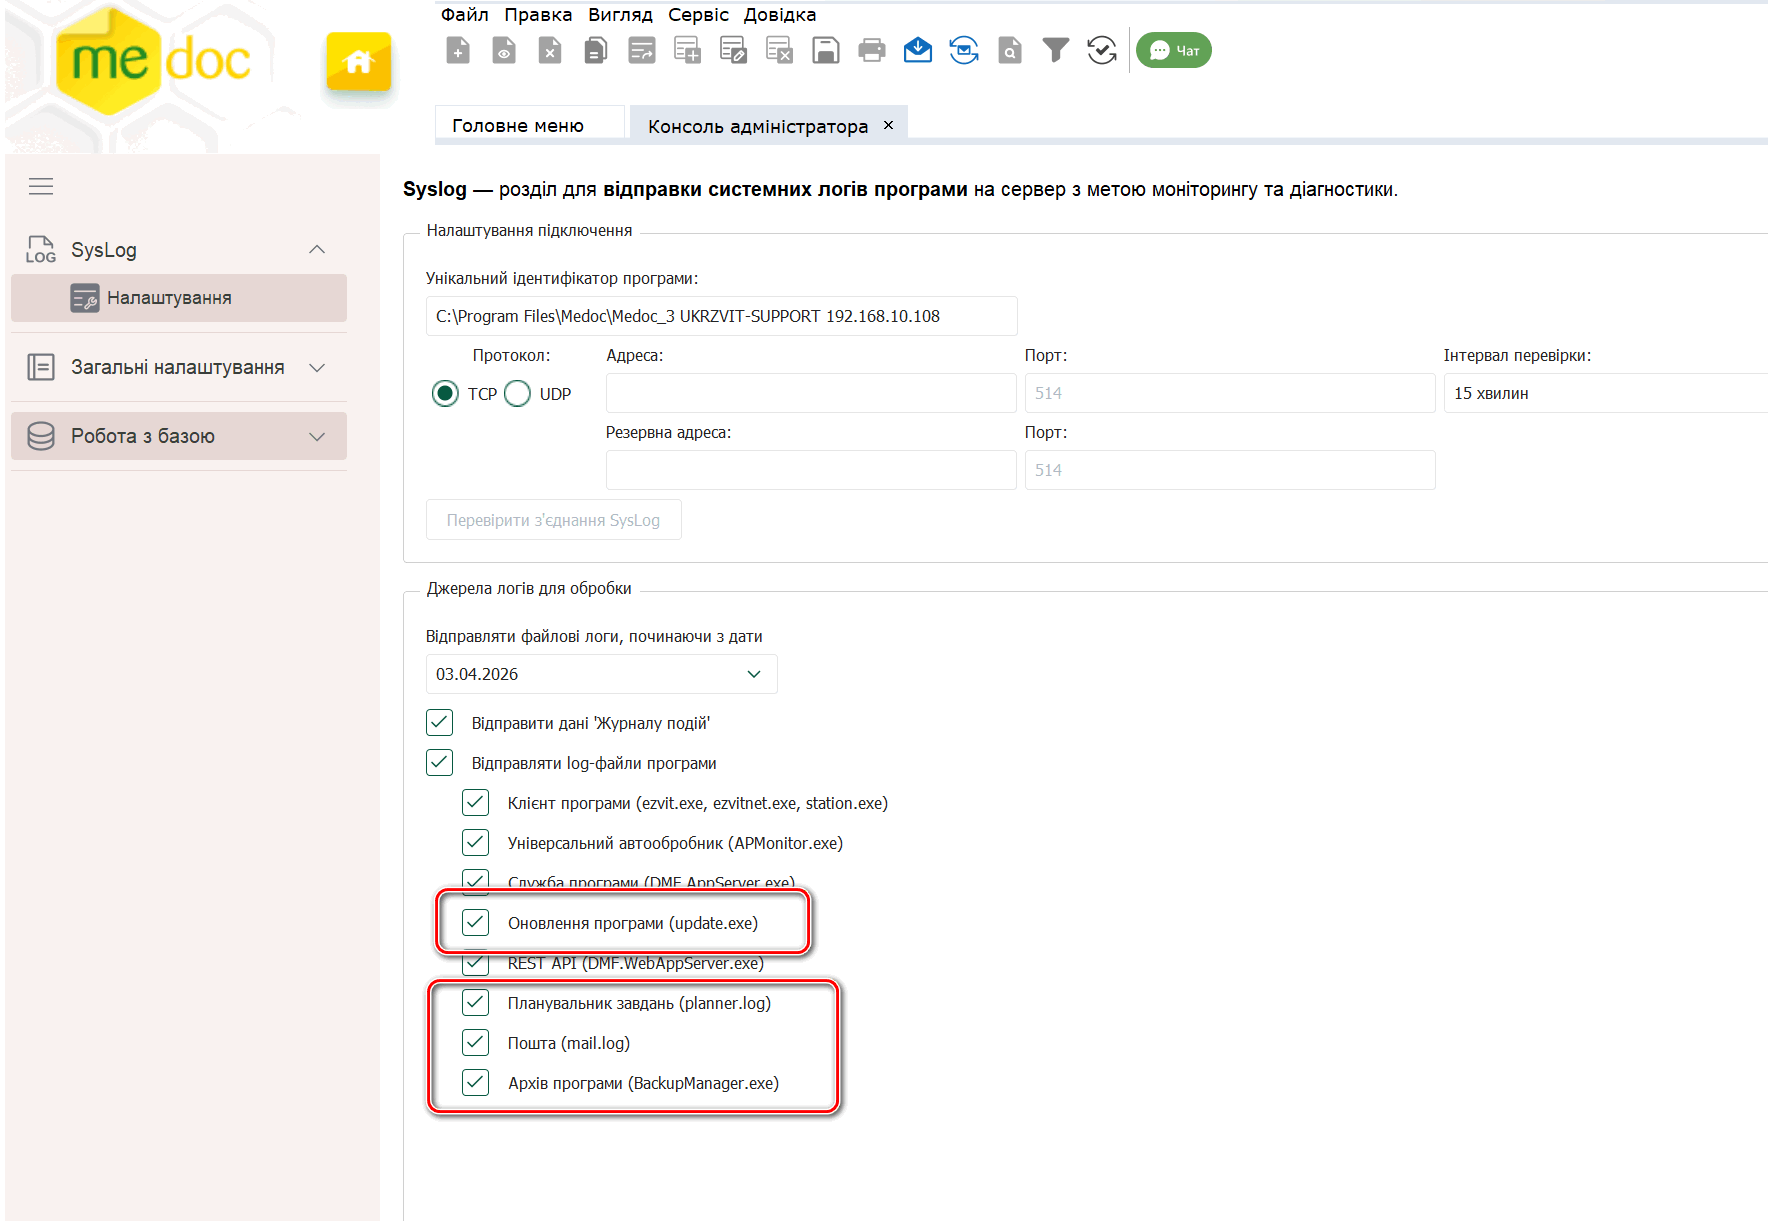Switch to 'Головне меню' tab
This screenshot has width=1768, height=1221.
tap(518, 126)
